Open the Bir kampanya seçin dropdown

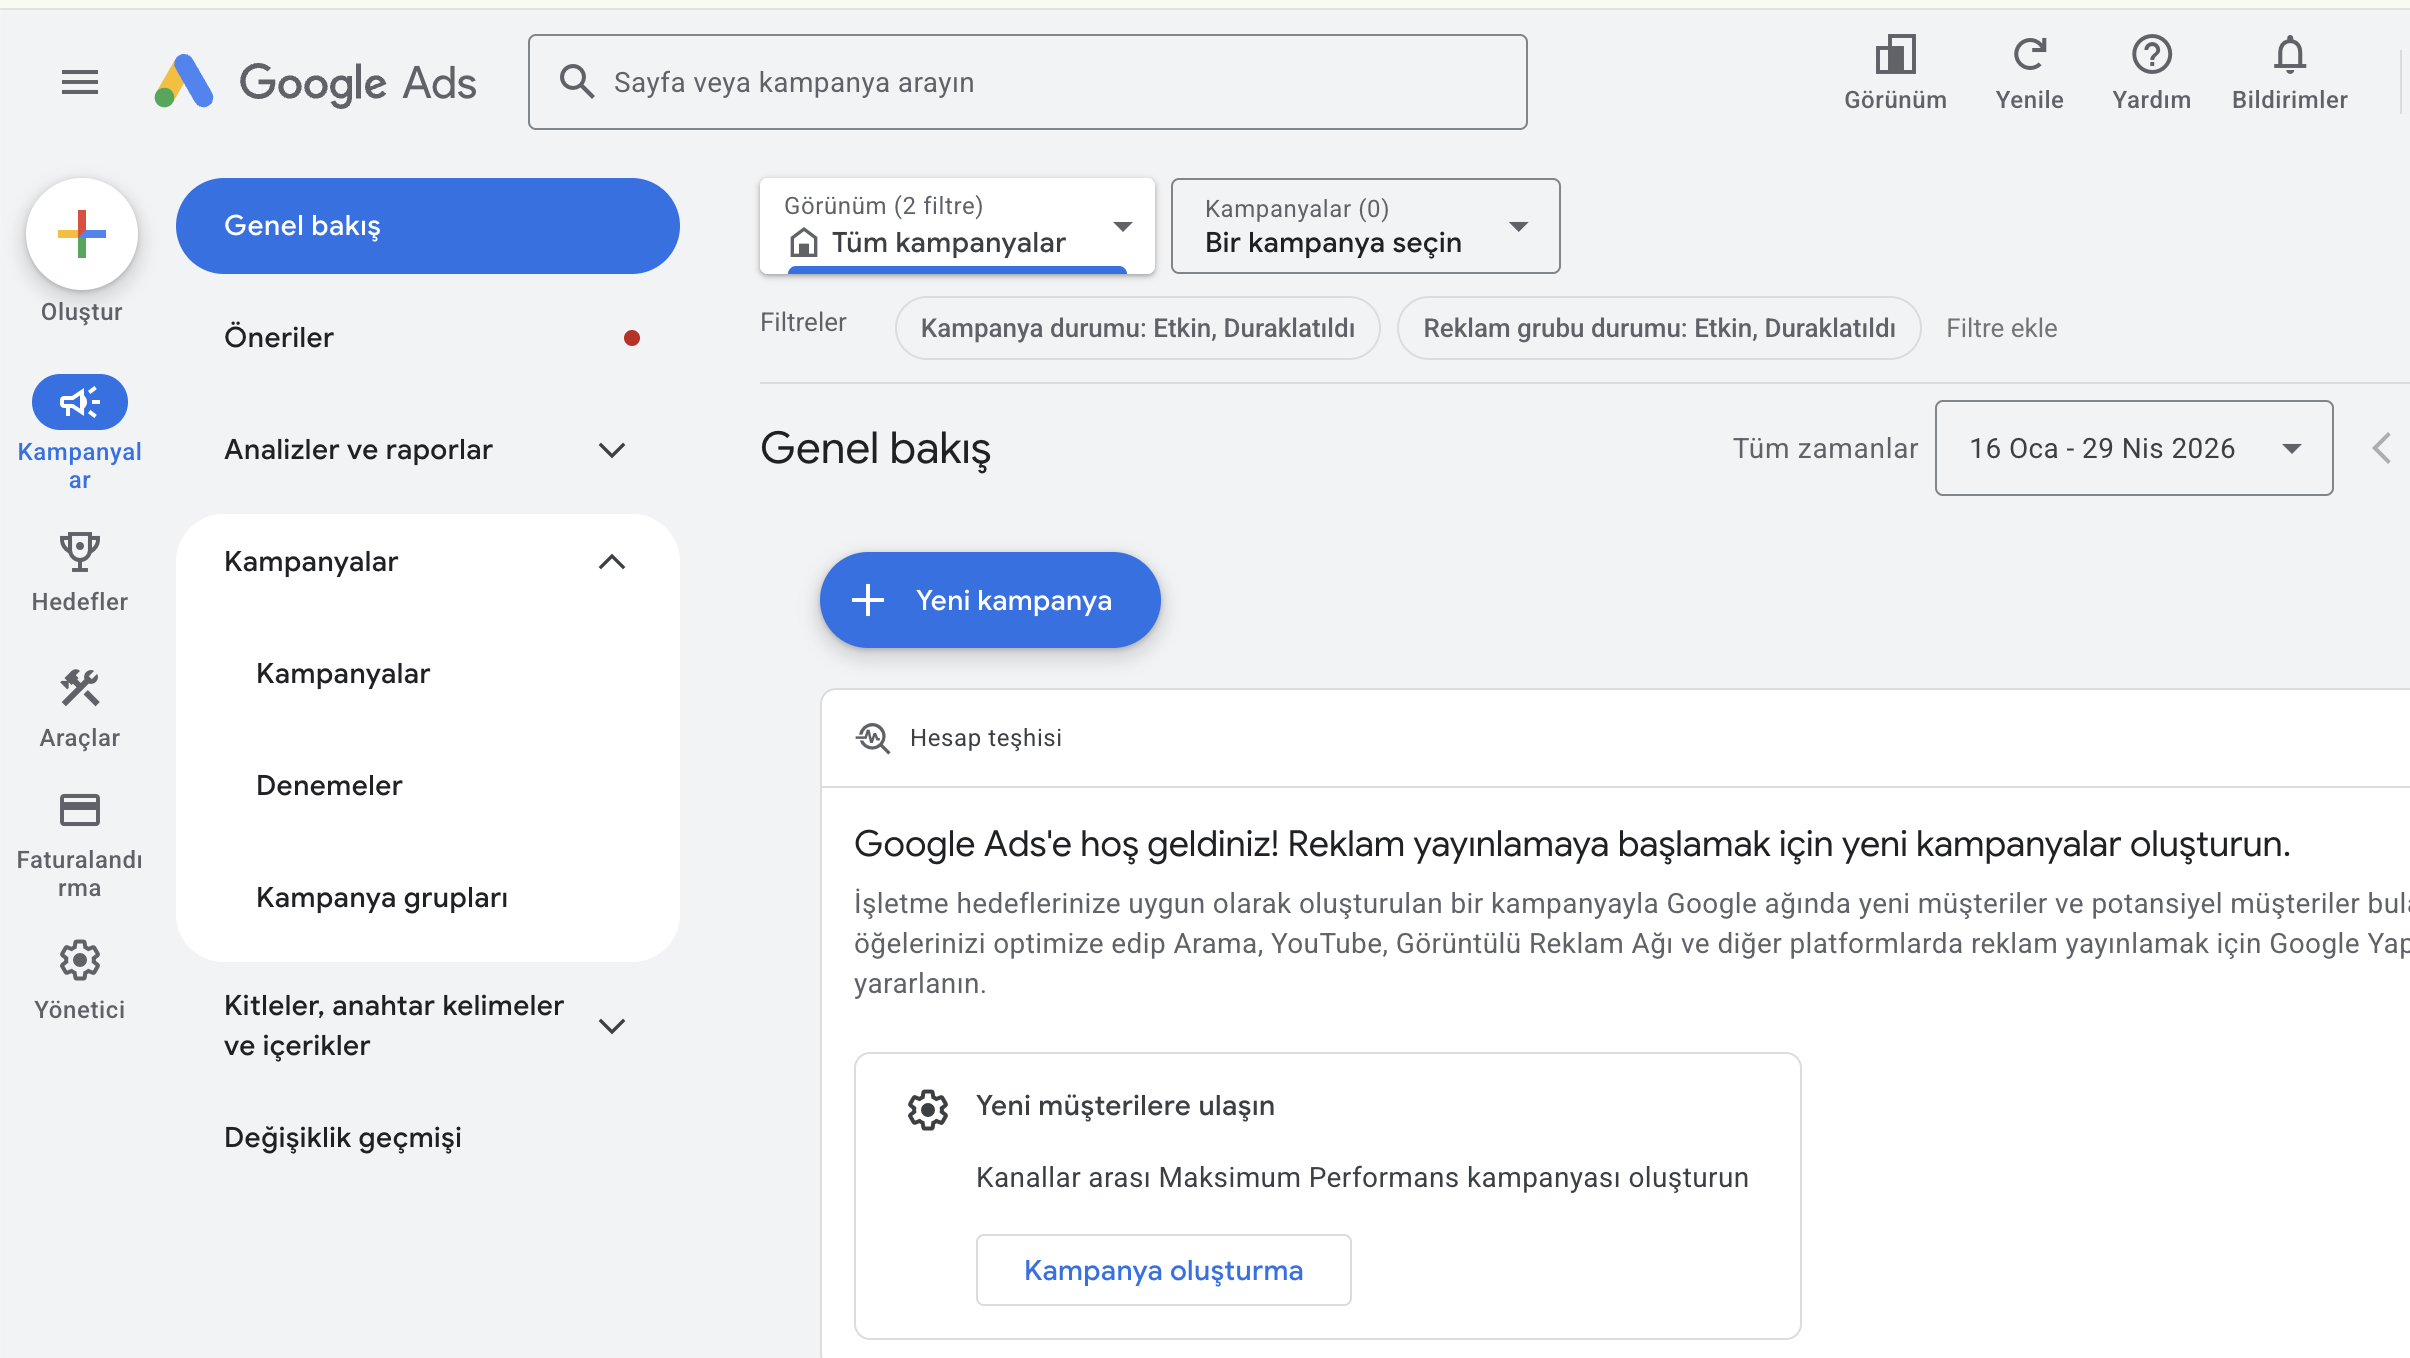coord(1366,226)
